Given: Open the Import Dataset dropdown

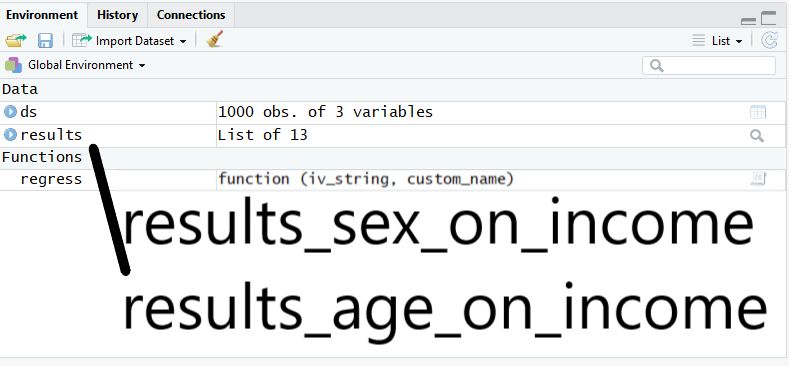Looking at the screenshot, I should click(129, 41).
